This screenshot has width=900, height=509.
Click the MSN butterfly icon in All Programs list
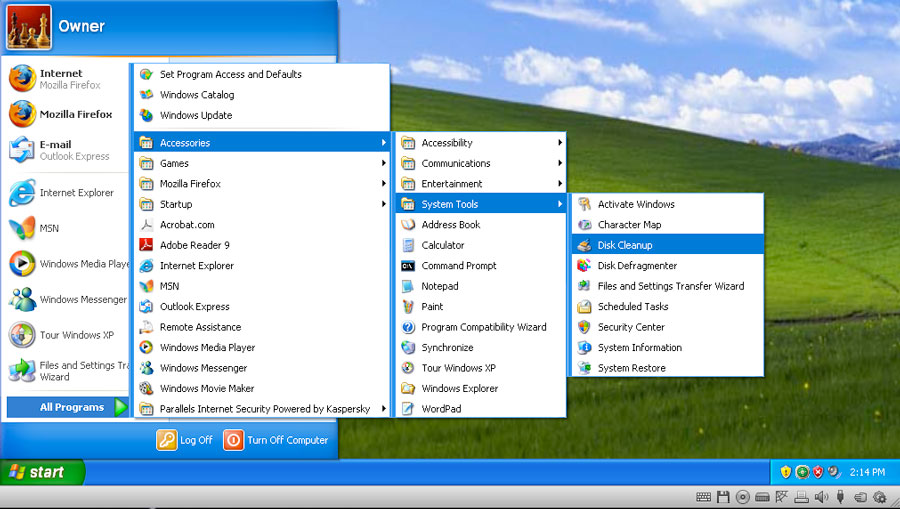(146, 286)
